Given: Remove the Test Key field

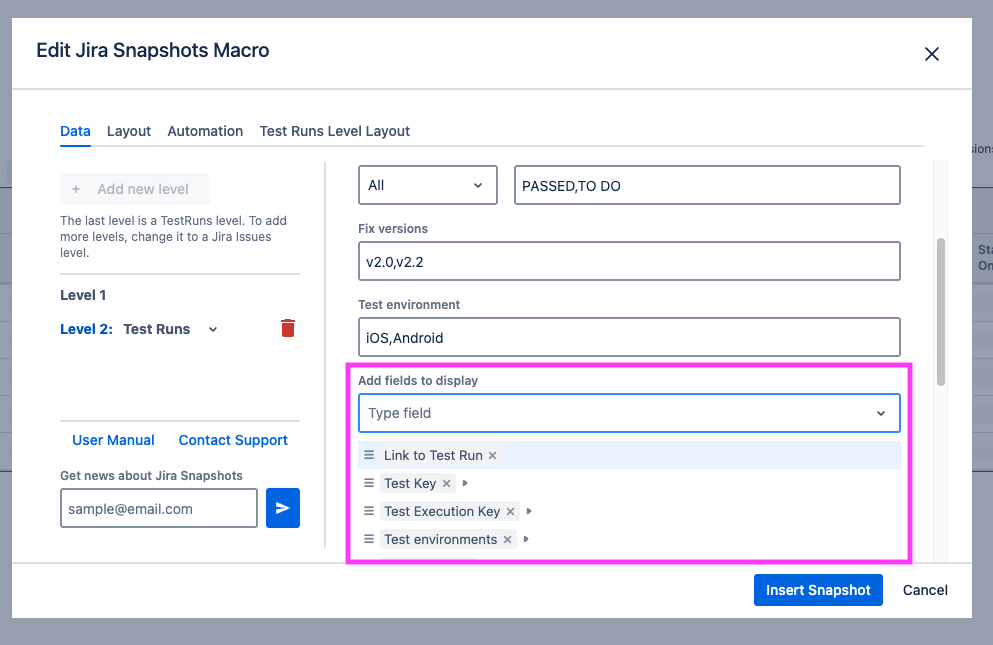Looking at the screenshot, I should pyautogui.click(x=446, y=483).
